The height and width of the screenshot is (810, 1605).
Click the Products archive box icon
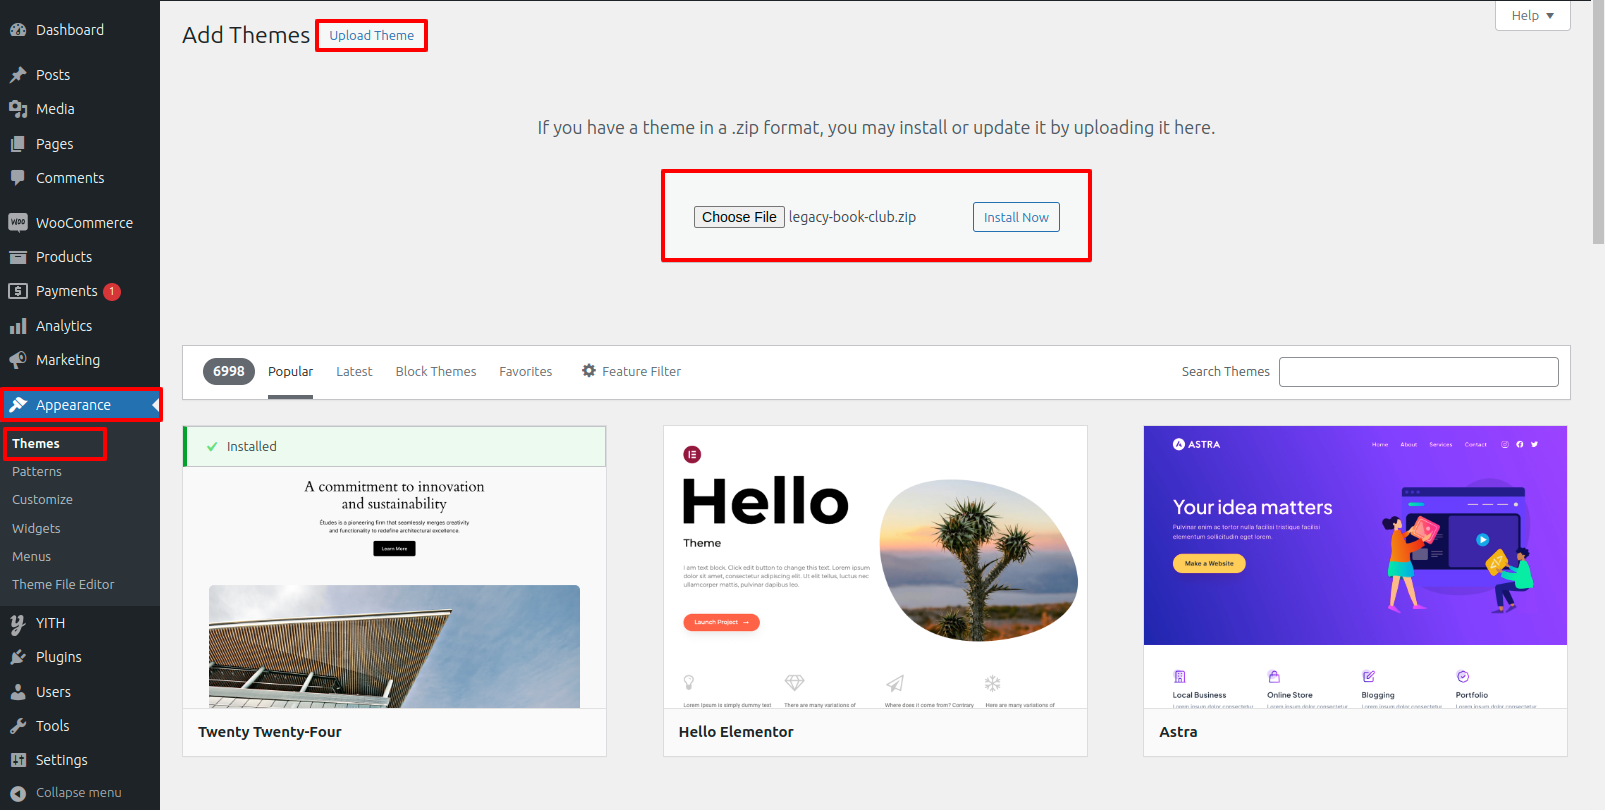pyautogui.click(x=18, y=257)
